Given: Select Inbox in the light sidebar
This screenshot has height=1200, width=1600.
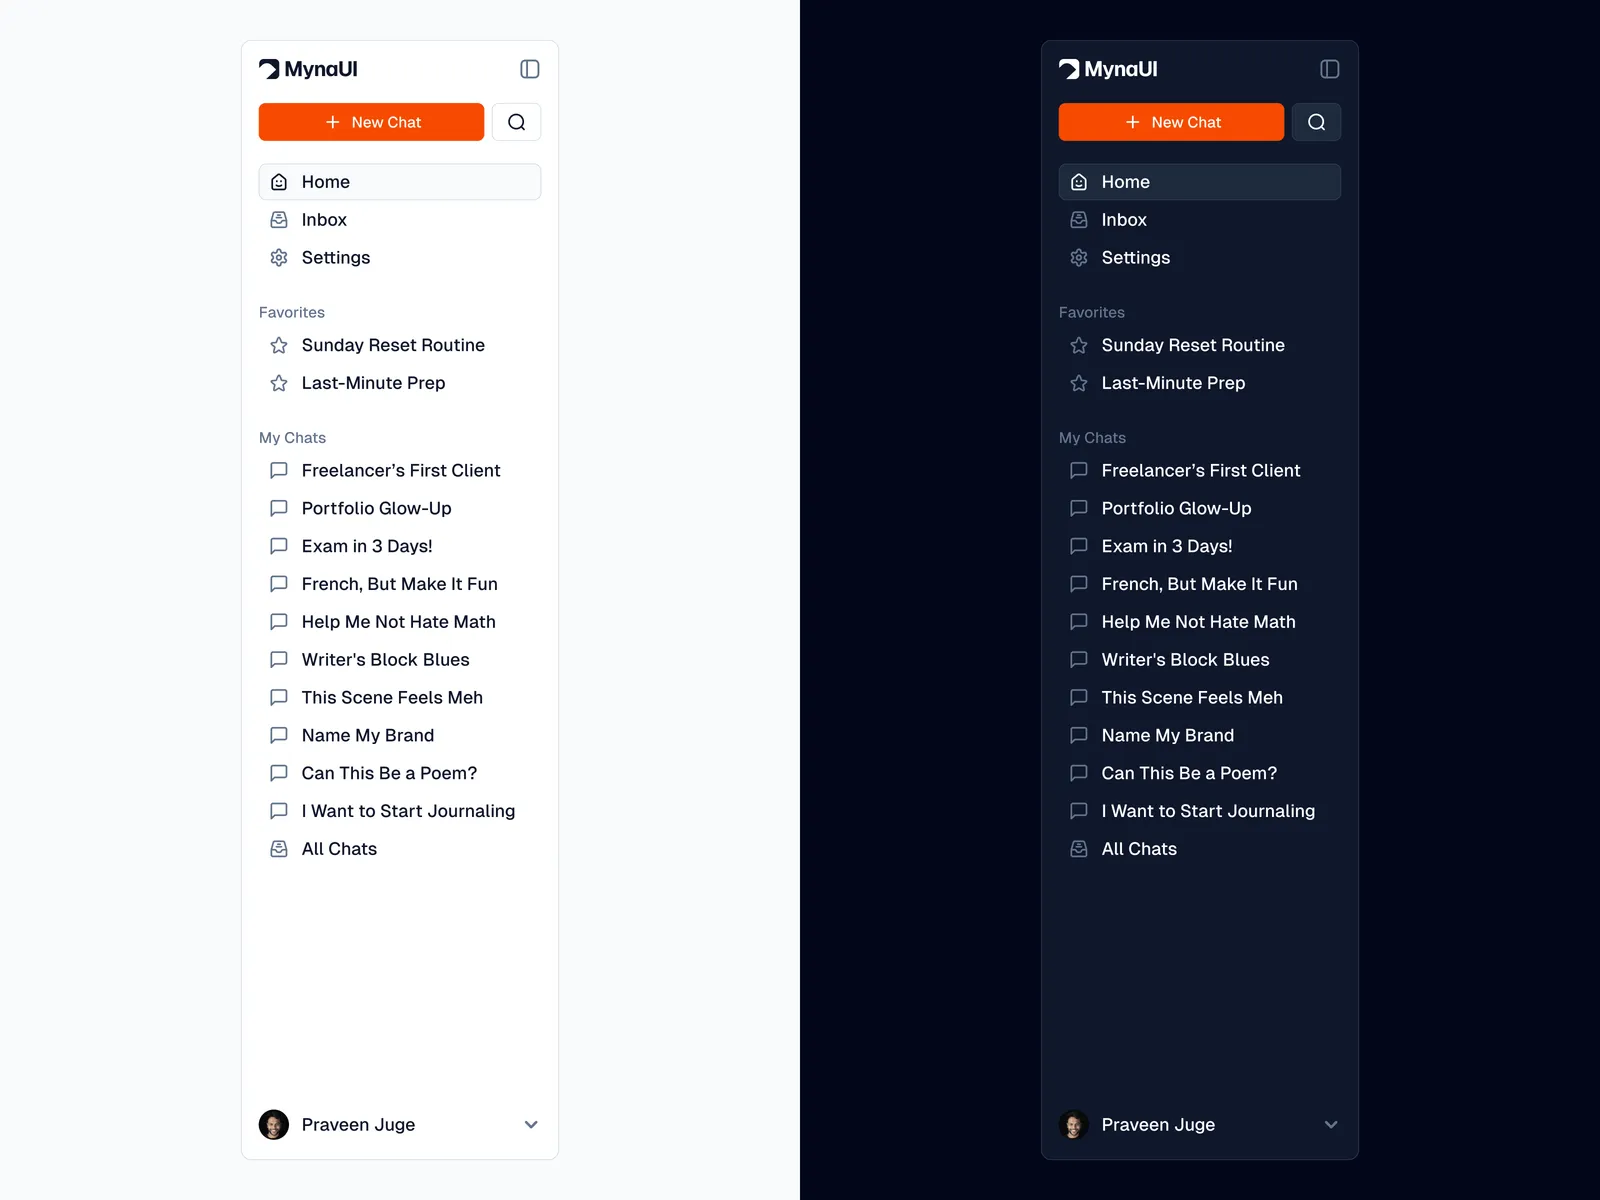Looking at the screenshot, I should click(x=400, y=220).
